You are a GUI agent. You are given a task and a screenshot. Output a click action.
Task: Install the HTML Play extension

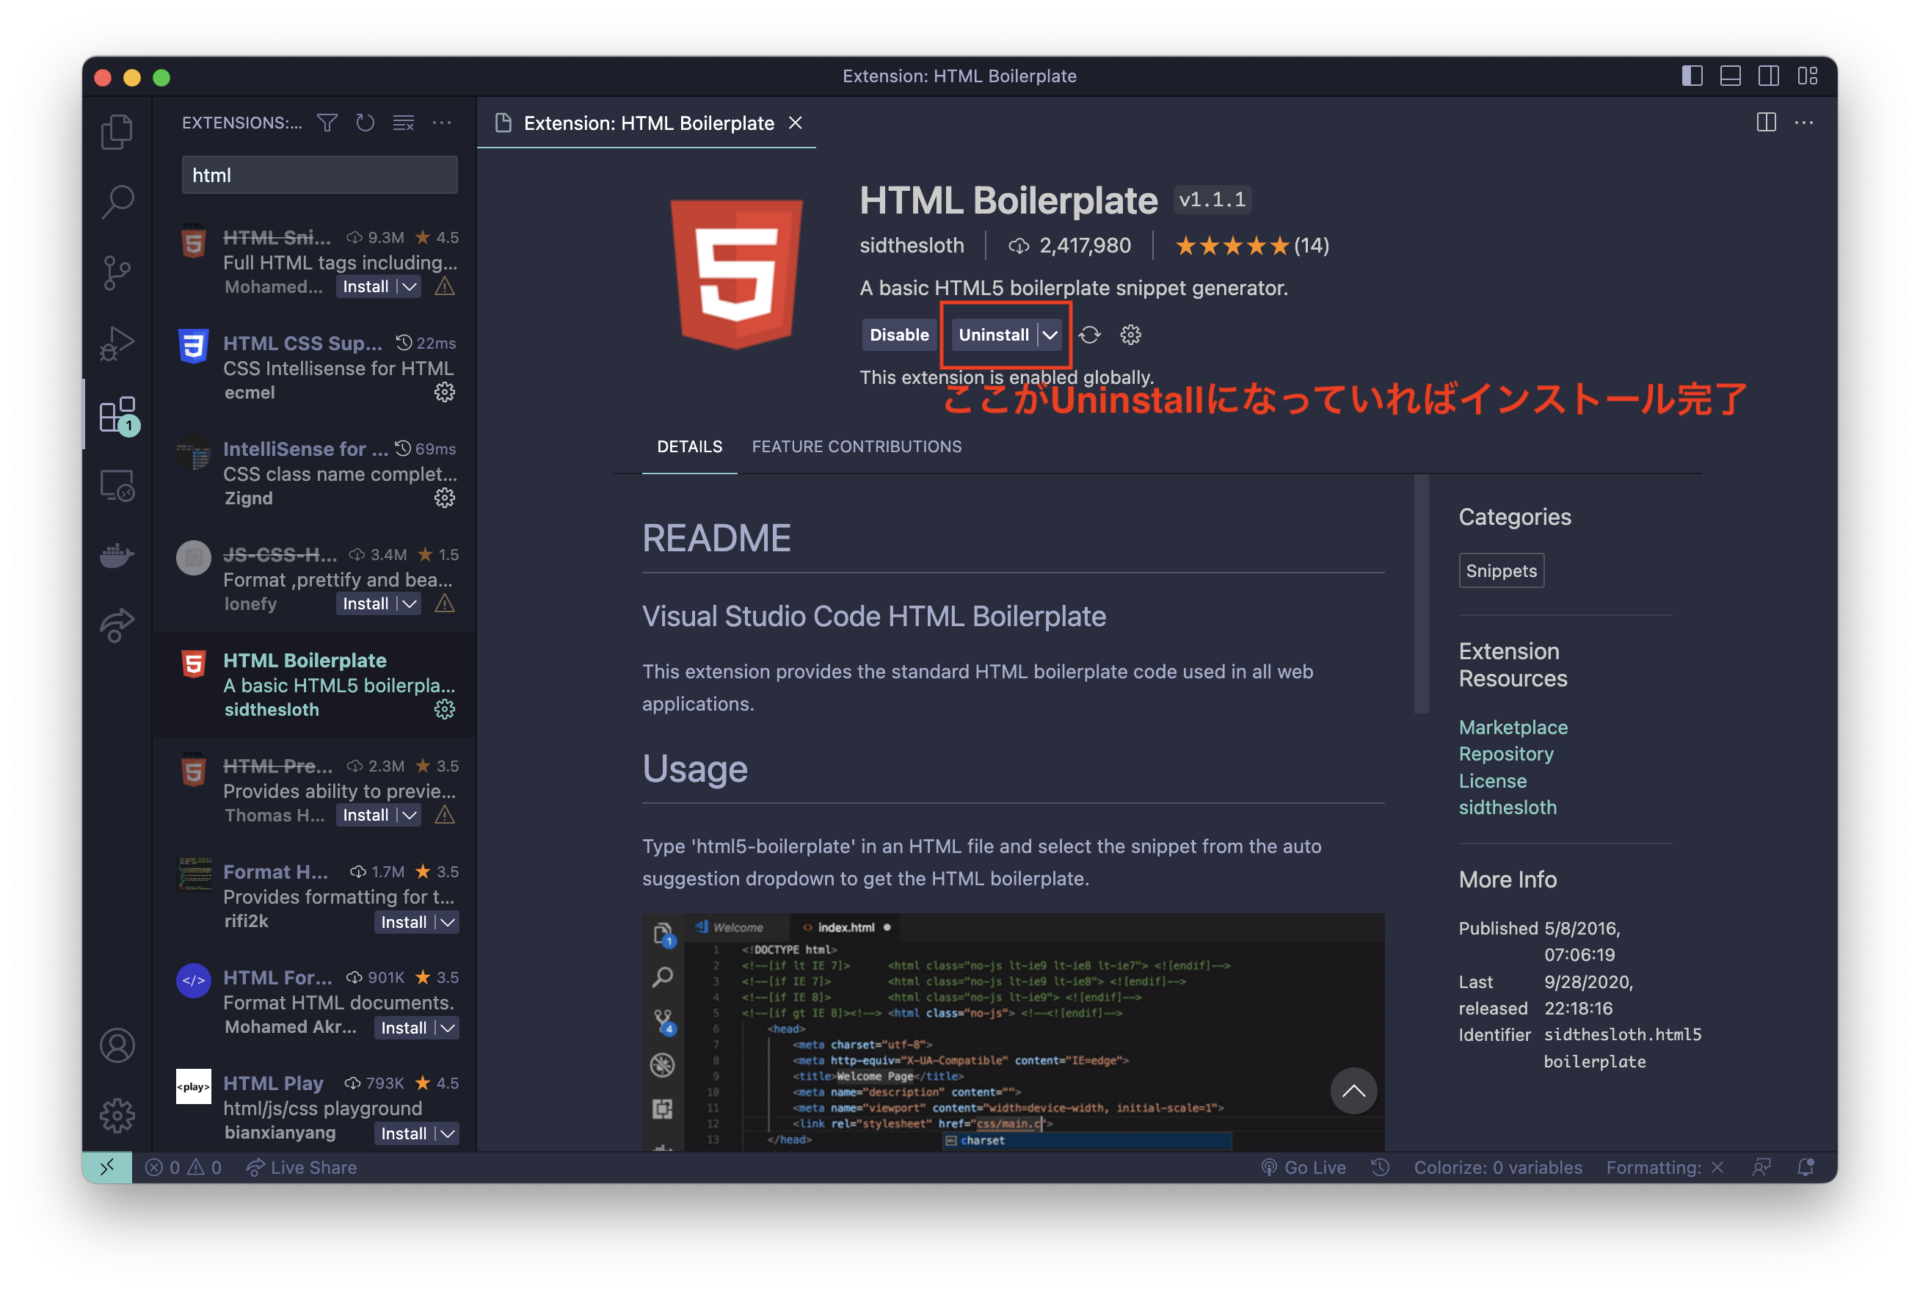[x=403, y=1134]
